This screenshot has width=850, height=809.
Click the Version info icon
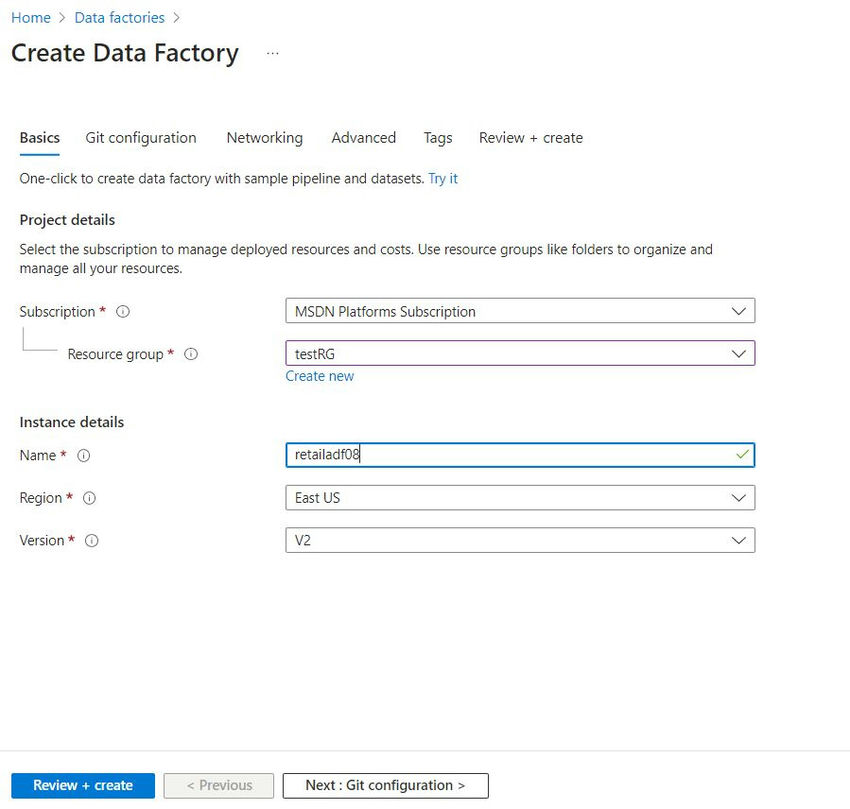pyautogui.click(x=92, y=541)
